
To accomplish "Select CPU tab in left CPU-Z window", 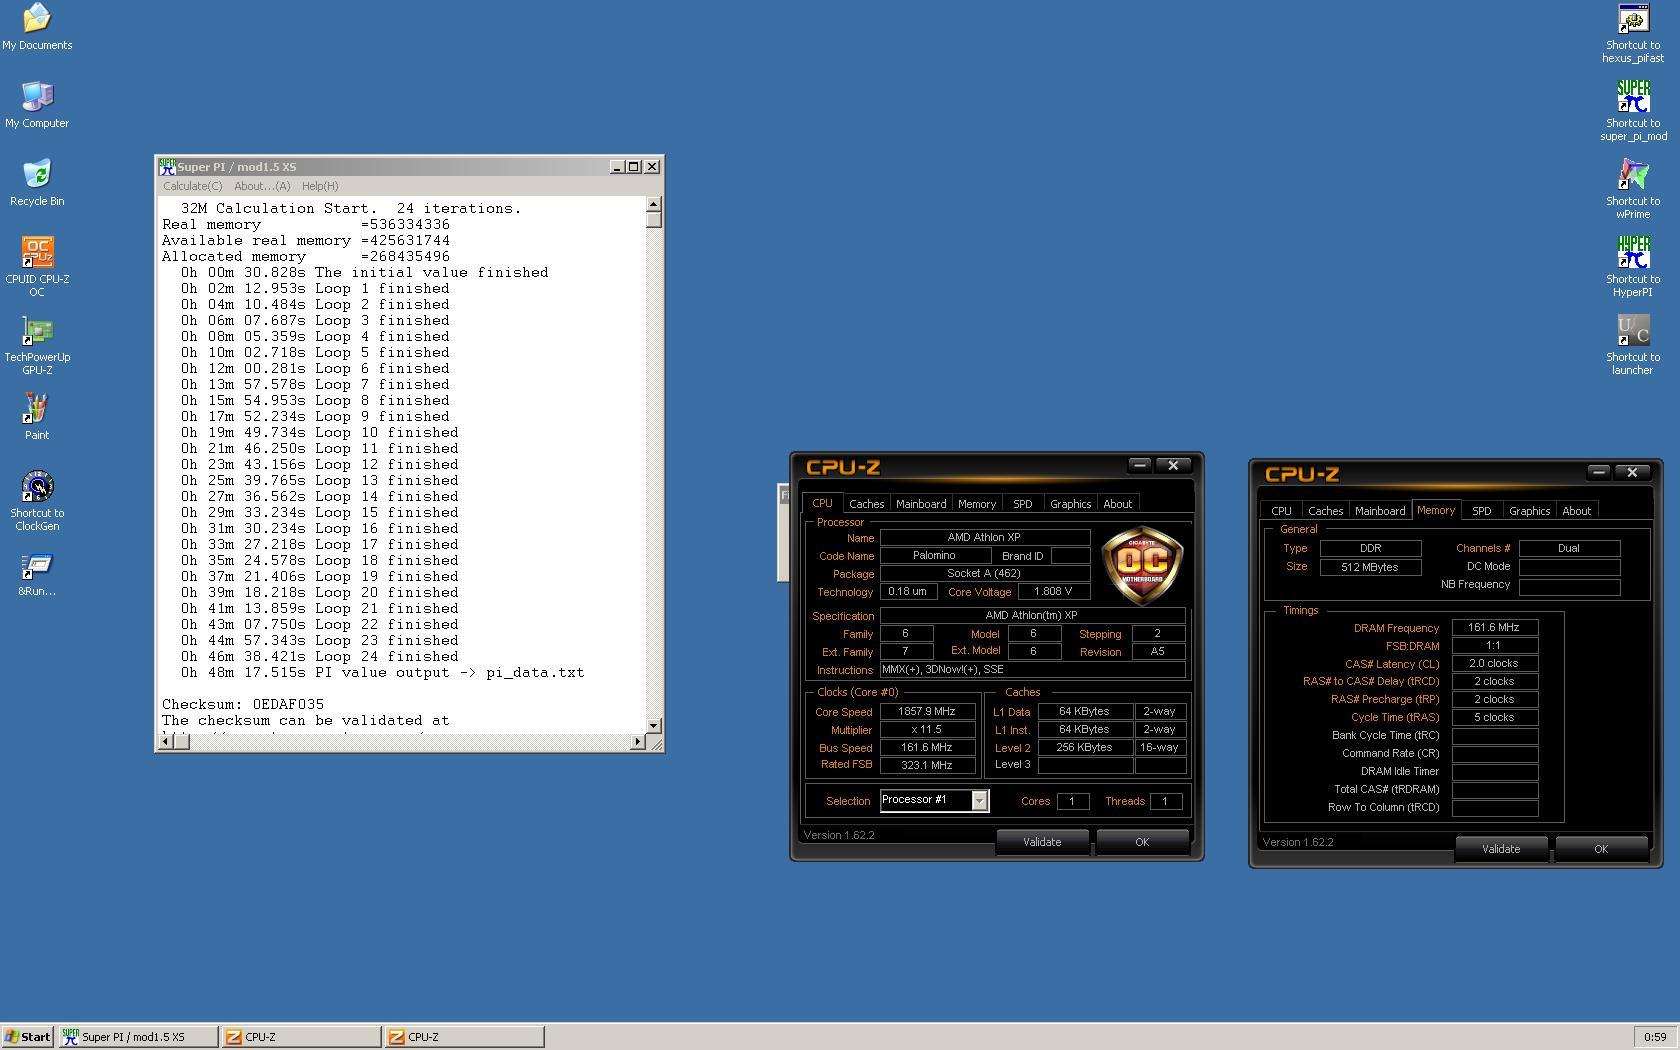I will tap(822, 503).
